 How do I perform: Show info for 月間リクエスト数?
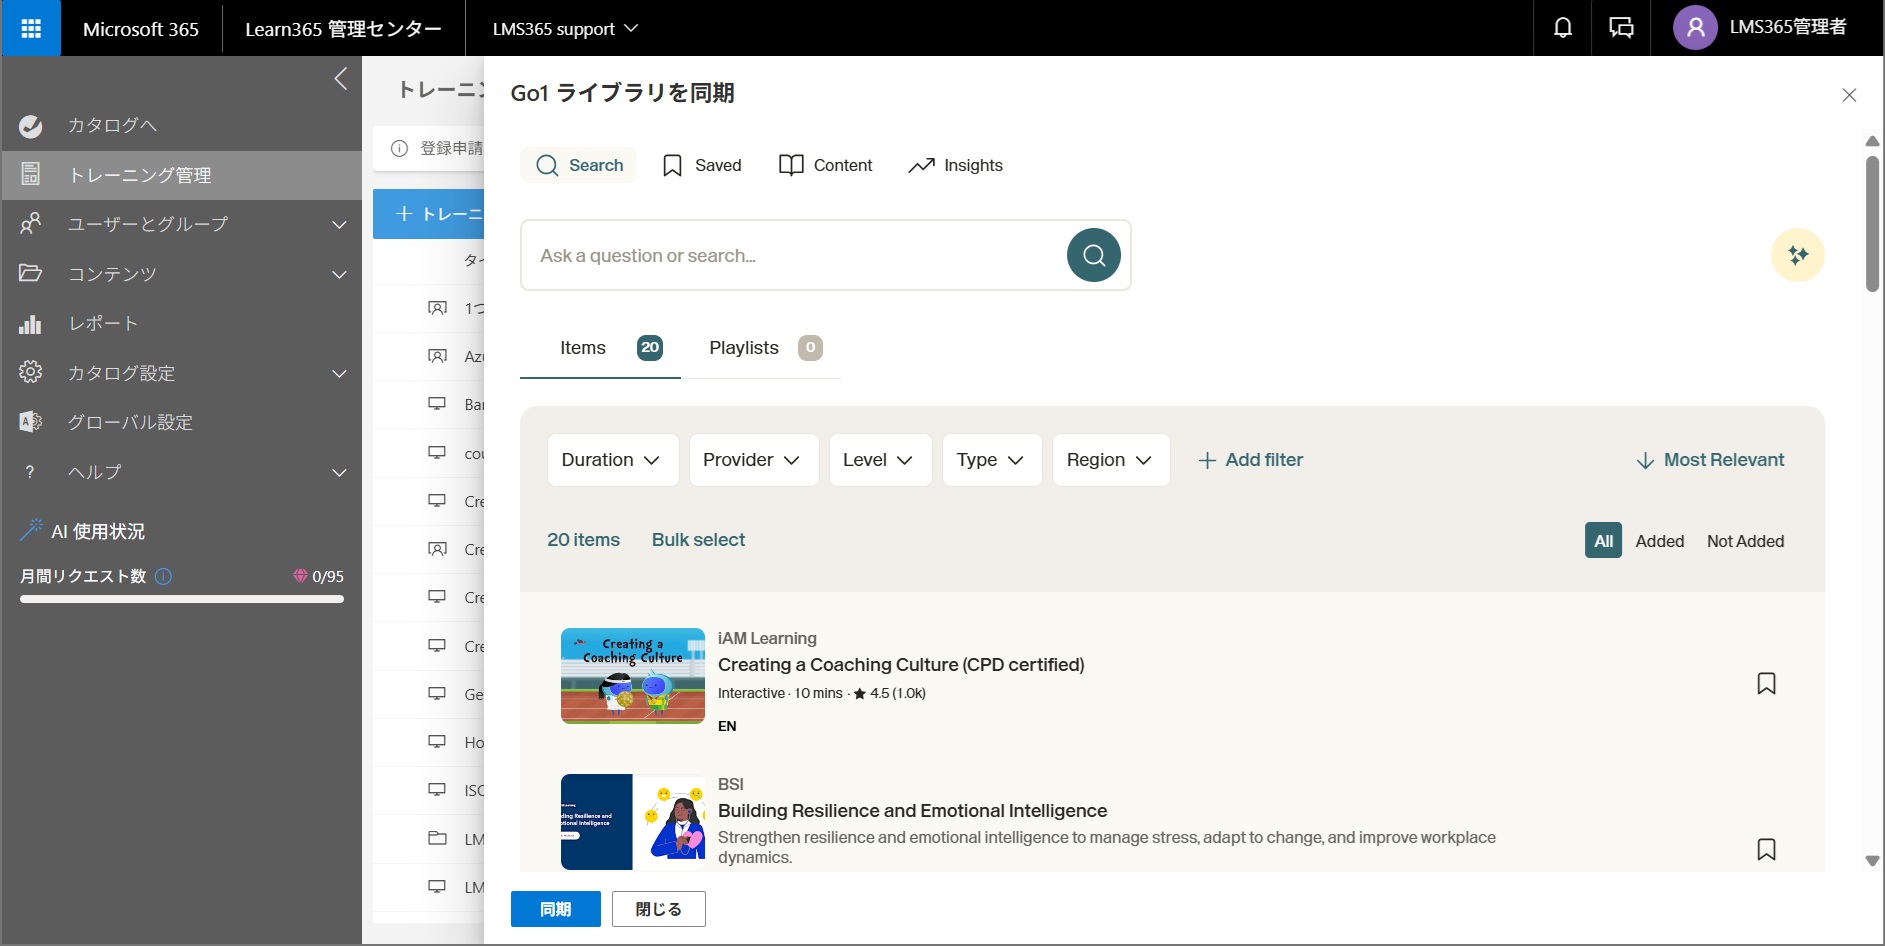(164, 576)
